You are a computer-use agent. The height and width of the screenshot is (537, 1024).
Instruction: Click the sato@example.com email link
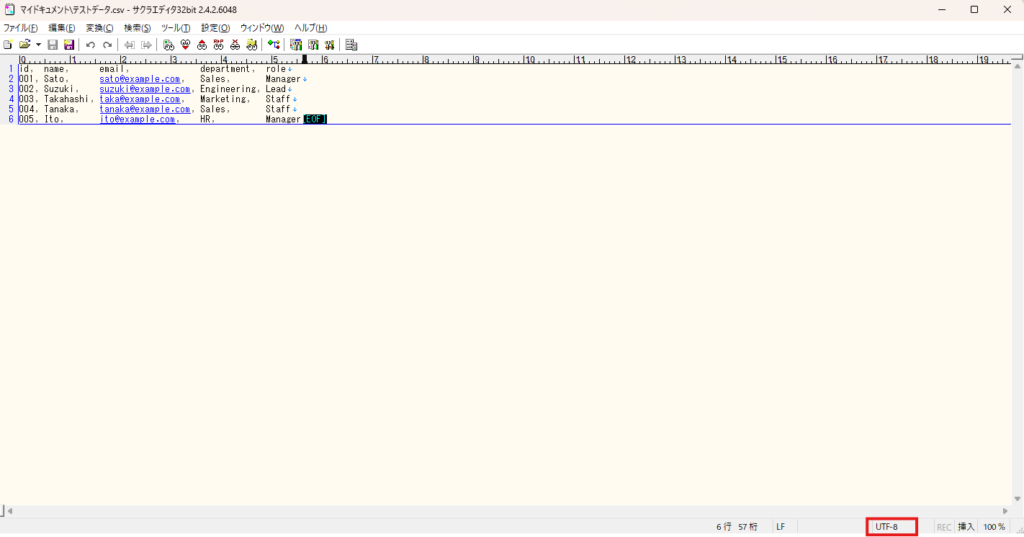(x=140, y=78)
